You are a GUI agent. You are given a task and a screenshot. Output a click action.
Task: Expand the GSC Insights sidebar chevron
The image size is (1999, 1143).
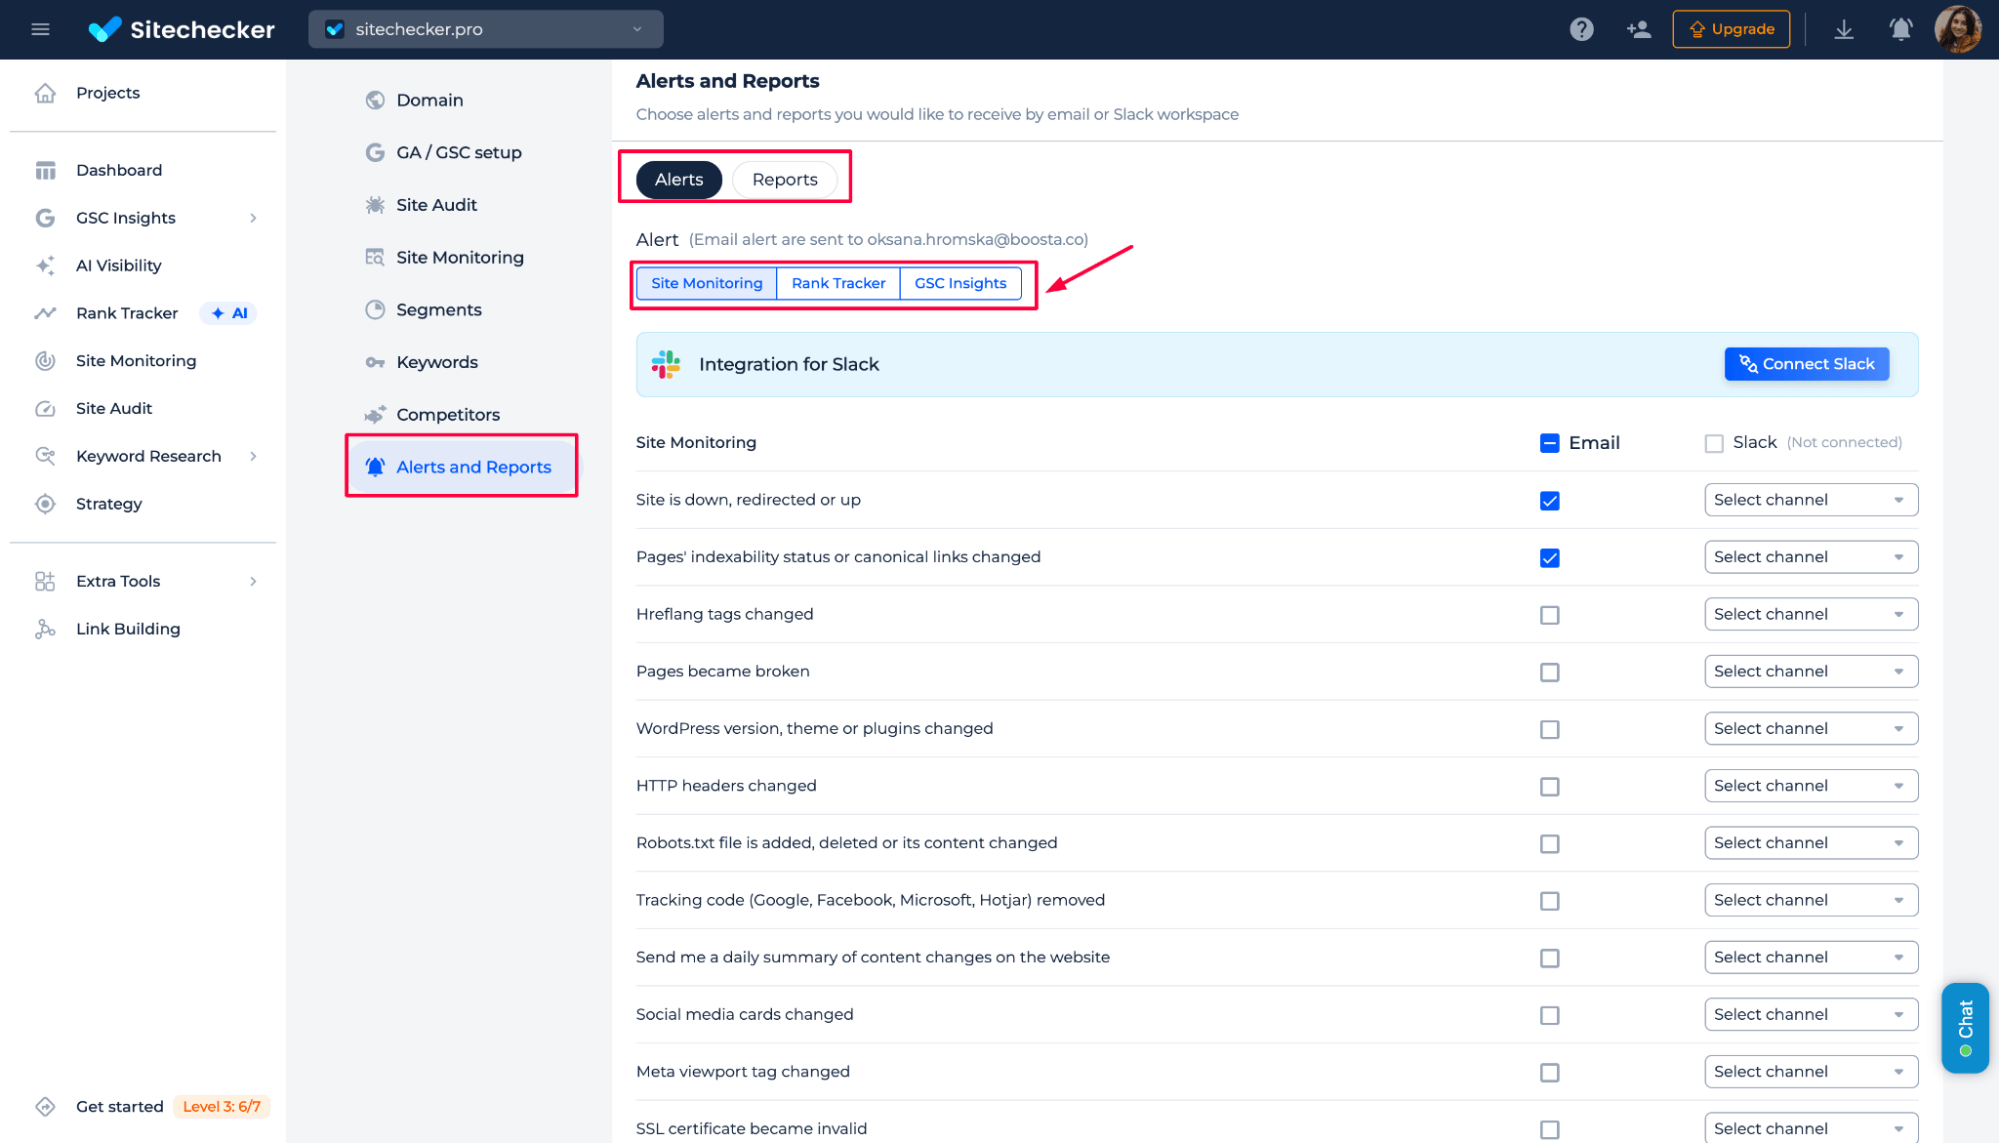pos(253,218)
